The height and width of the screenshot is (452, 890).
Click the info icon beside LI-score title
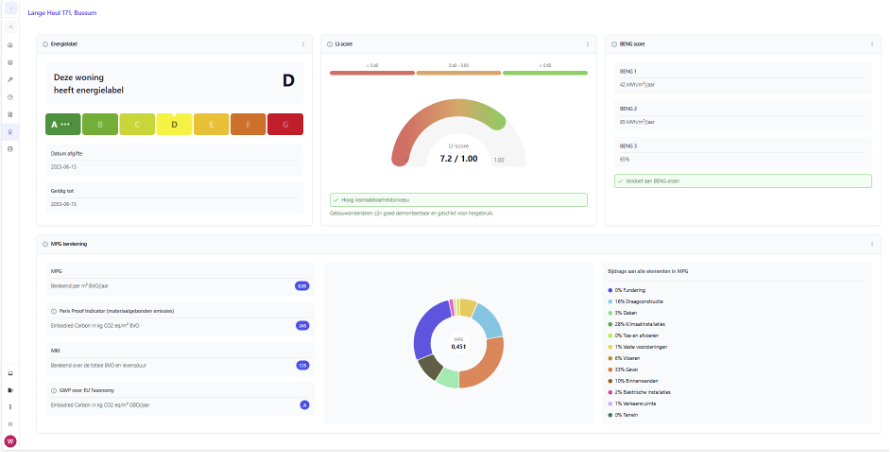[x=330, y=44]
